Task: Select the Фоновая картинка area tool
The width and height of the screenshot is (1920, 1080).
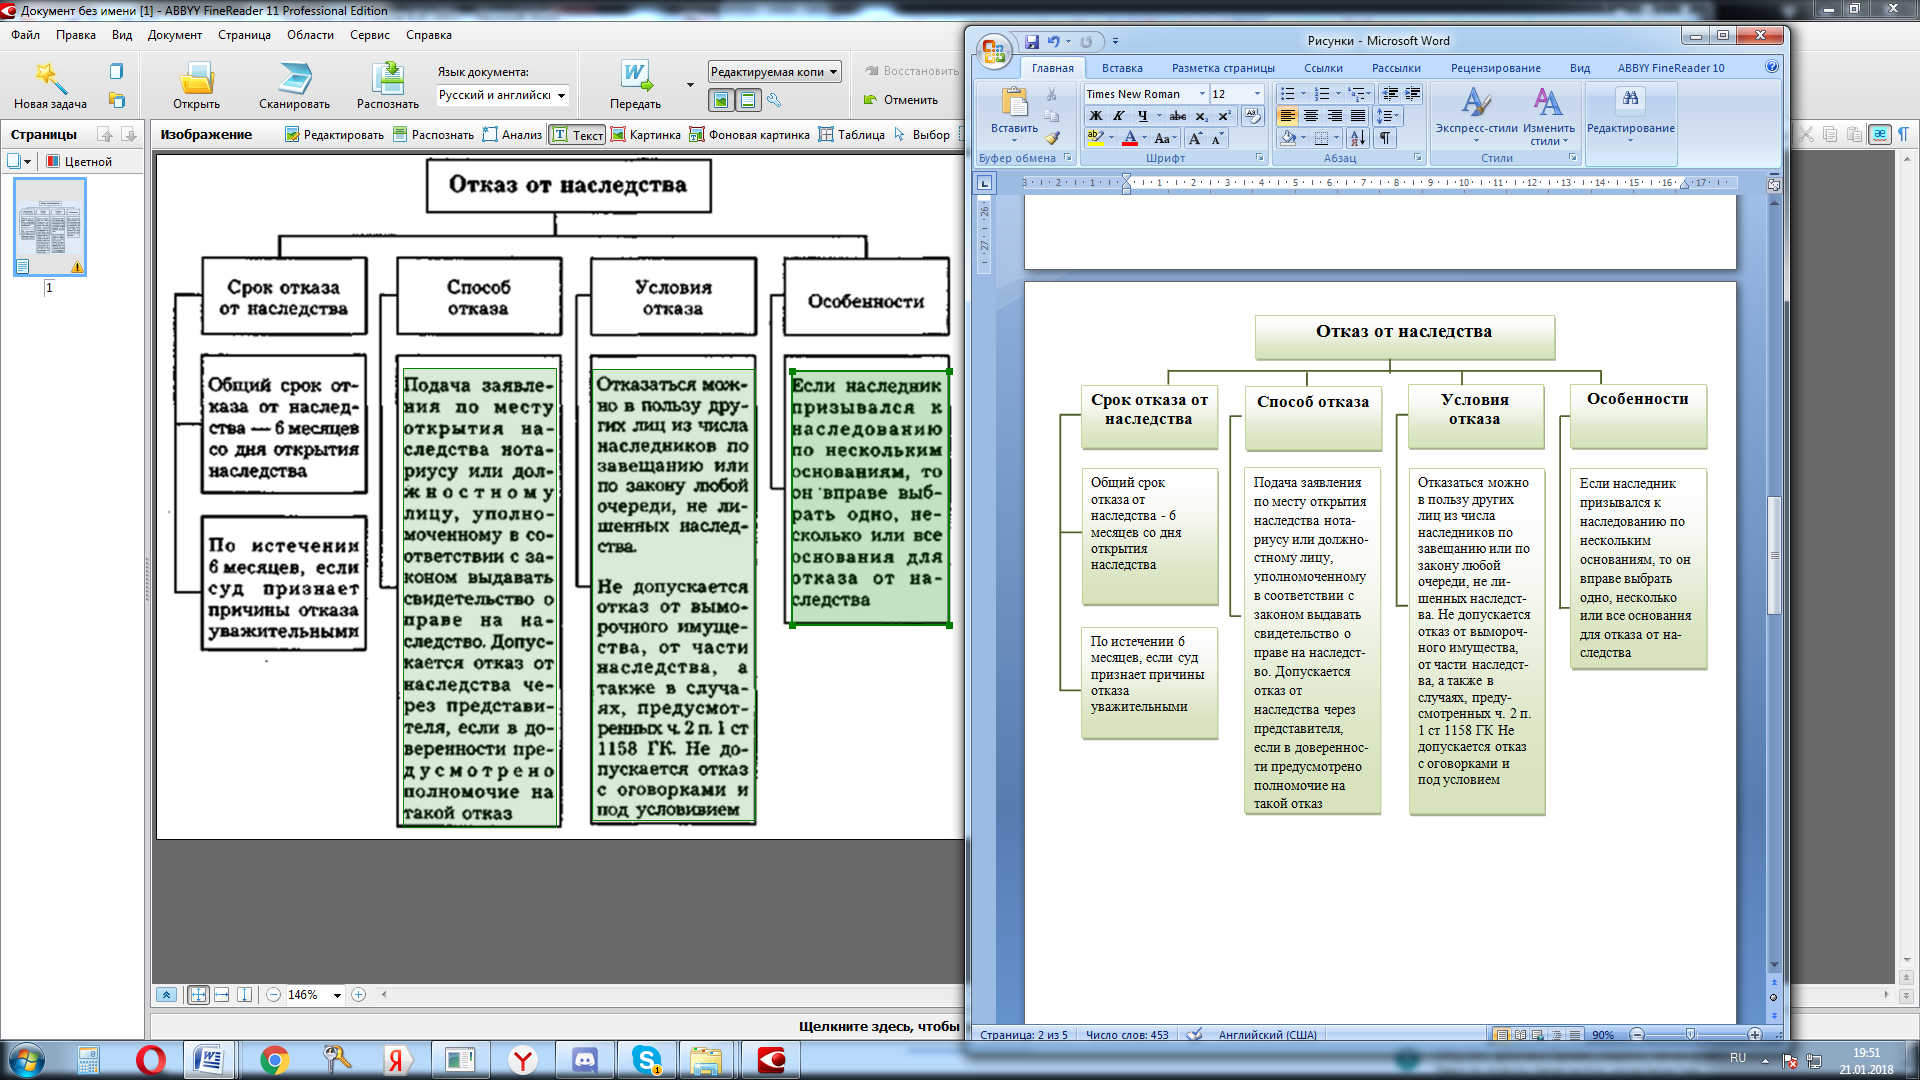Action: point(749,134)
